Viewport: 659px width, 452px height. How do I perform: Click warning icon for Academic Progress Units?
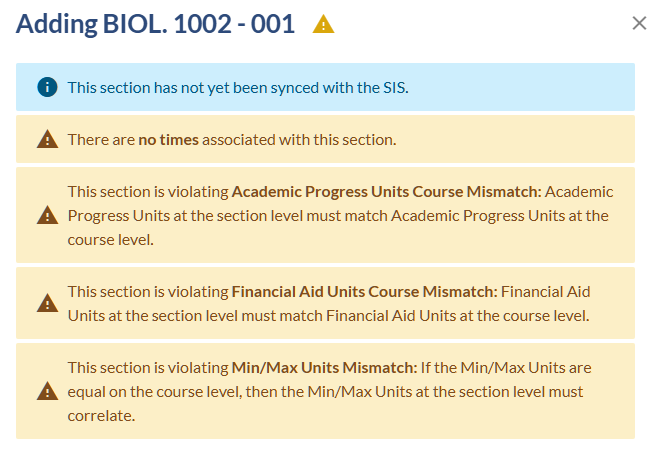coord(47,215)
